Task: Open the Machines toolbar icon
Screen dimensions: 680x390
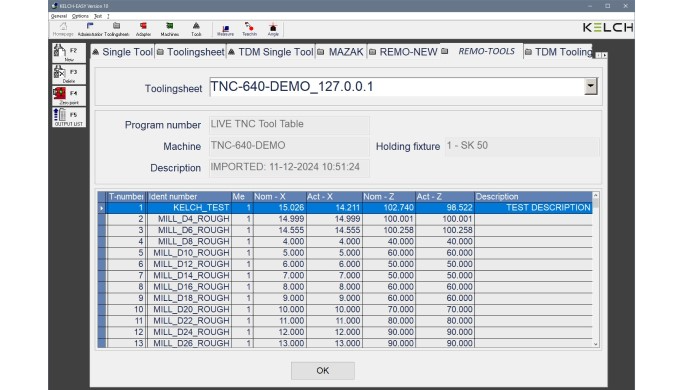Action: (x=170, y=29)
